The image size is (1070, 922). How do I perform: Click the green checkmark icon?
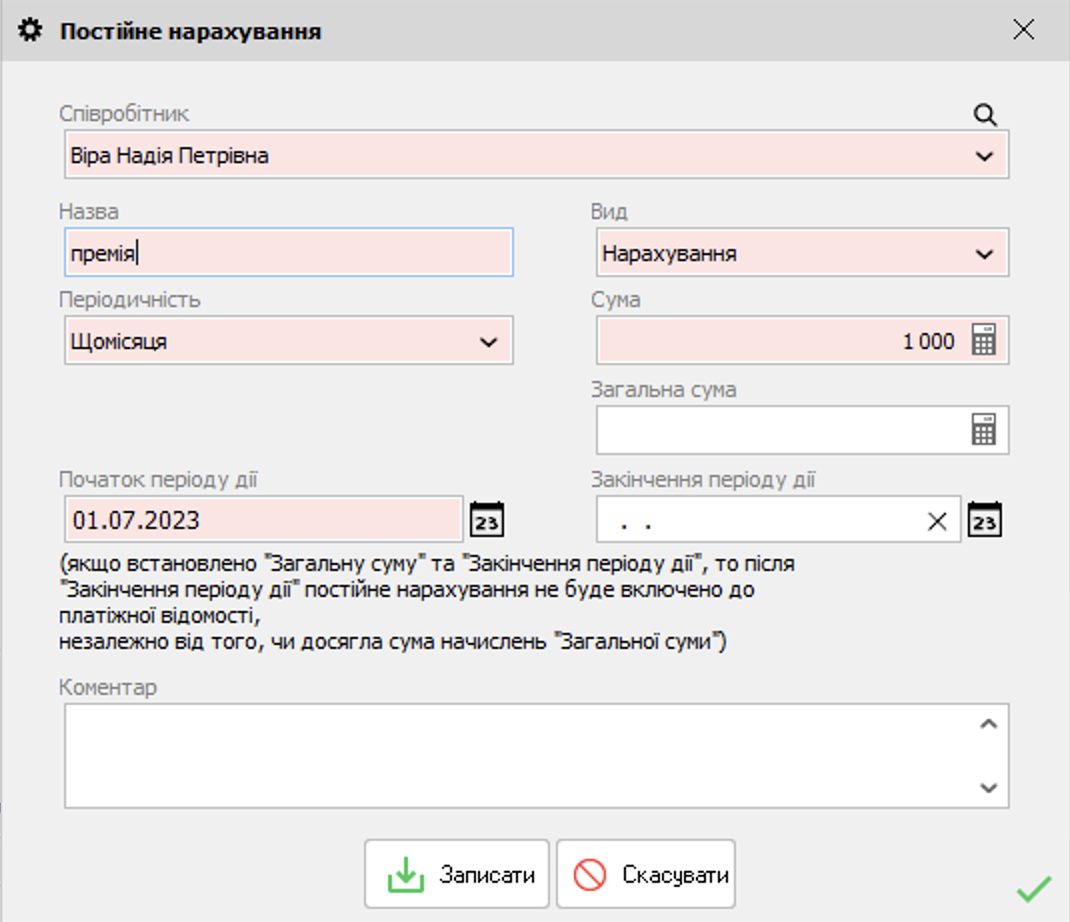pos(1033,887)
